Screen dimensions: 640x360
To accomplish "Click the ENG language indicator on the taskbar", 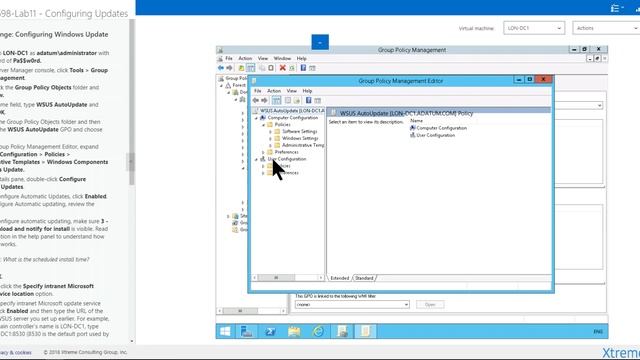I will point(598,331).
